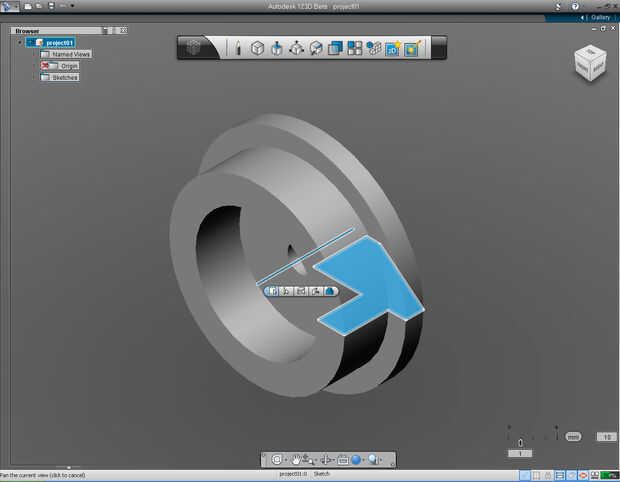
Task: Open the overlapping blue squares combine tool
Action: (x=335, y=48)
